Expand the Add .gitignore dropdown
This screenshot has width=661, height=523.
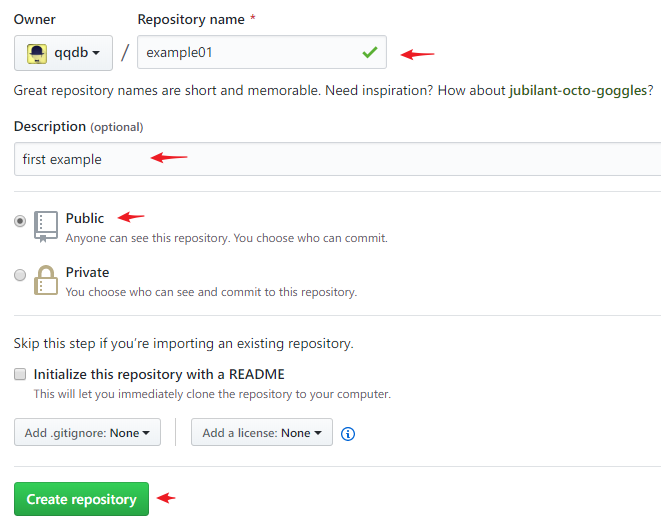click(x=87, y=432)
